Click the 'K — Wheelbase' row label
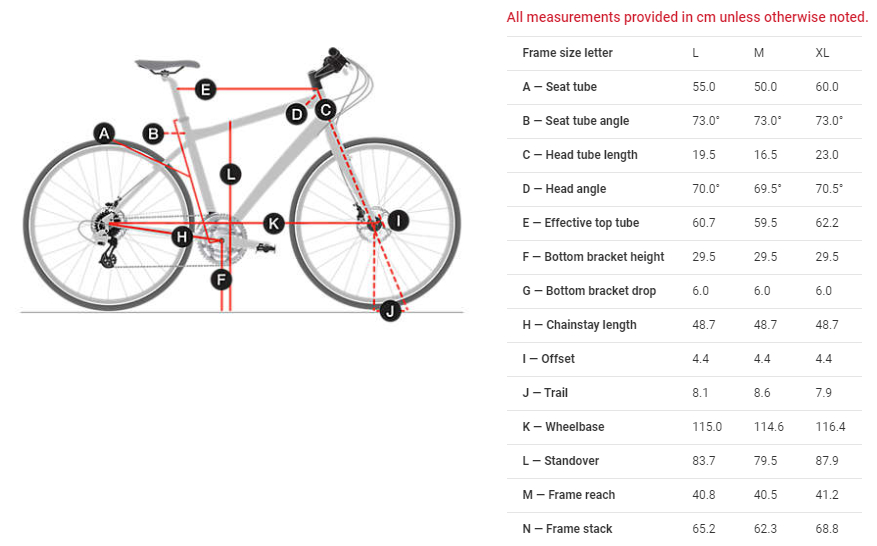877x546 pixels. point(563,427)
